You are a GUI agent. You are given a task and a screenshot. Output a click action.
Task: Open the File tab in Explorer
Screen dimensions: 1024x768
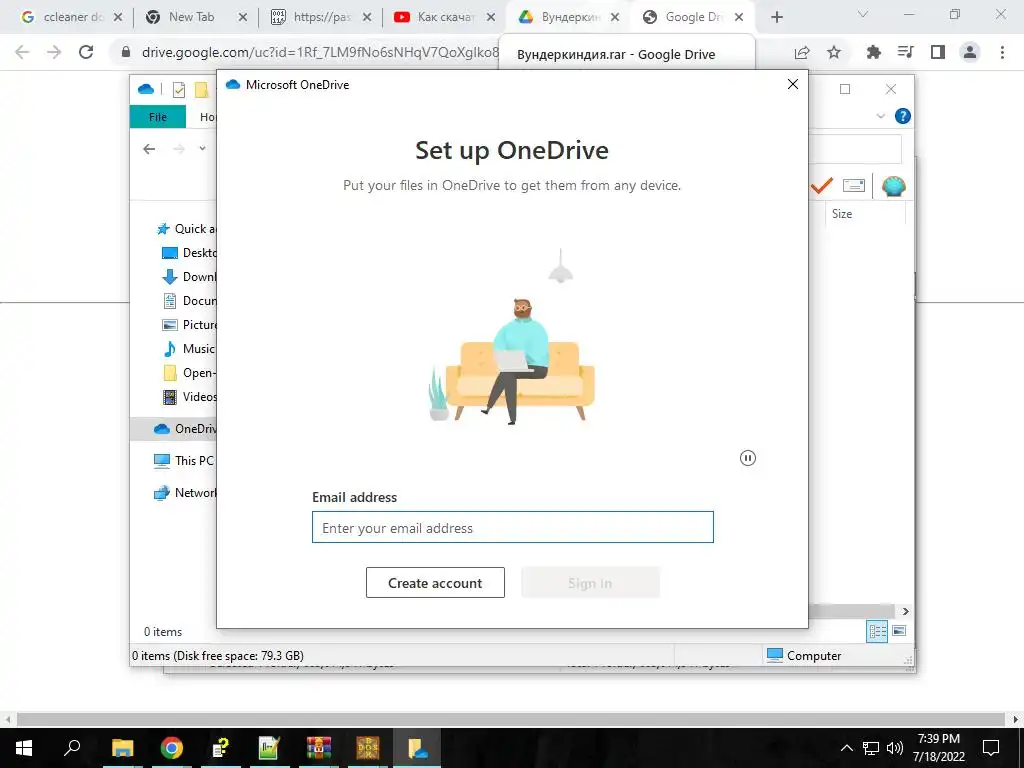click(158, 117)
